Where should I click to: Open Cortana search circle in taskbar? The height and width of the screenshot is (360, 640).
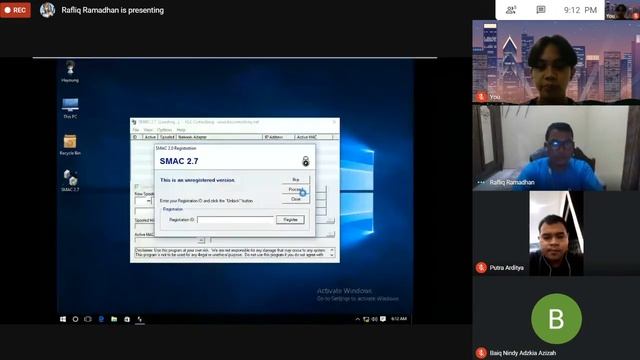coord(76,319)
